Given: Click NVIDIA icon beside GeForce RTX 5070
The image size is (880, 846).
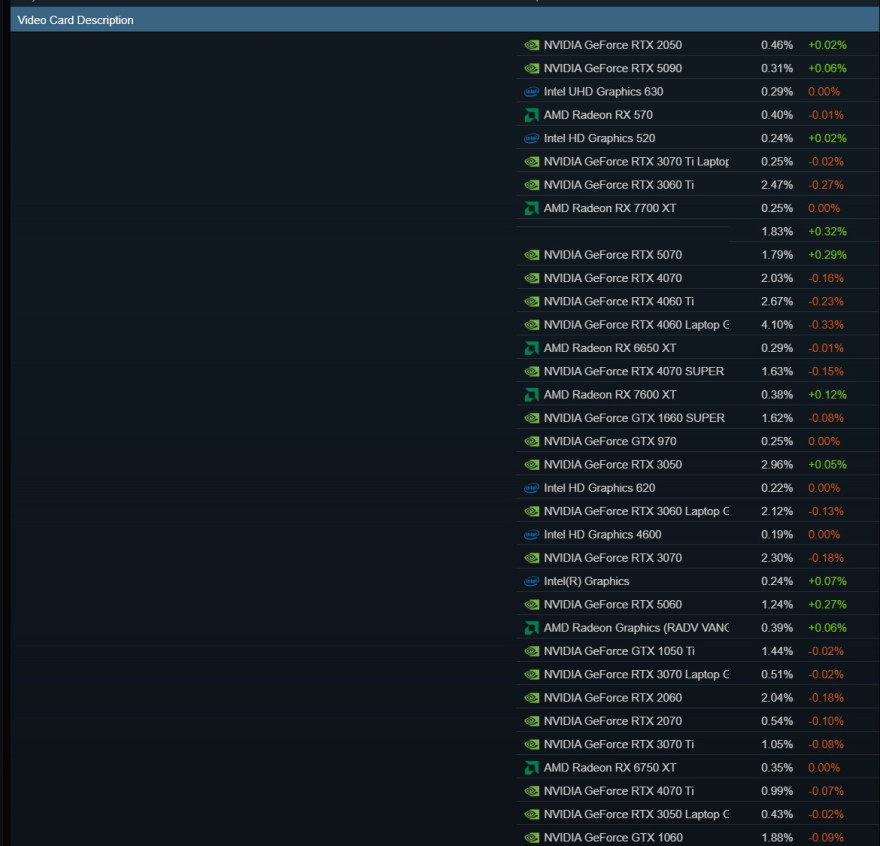Looking at the screenshot, I should [x=531, y=255].
